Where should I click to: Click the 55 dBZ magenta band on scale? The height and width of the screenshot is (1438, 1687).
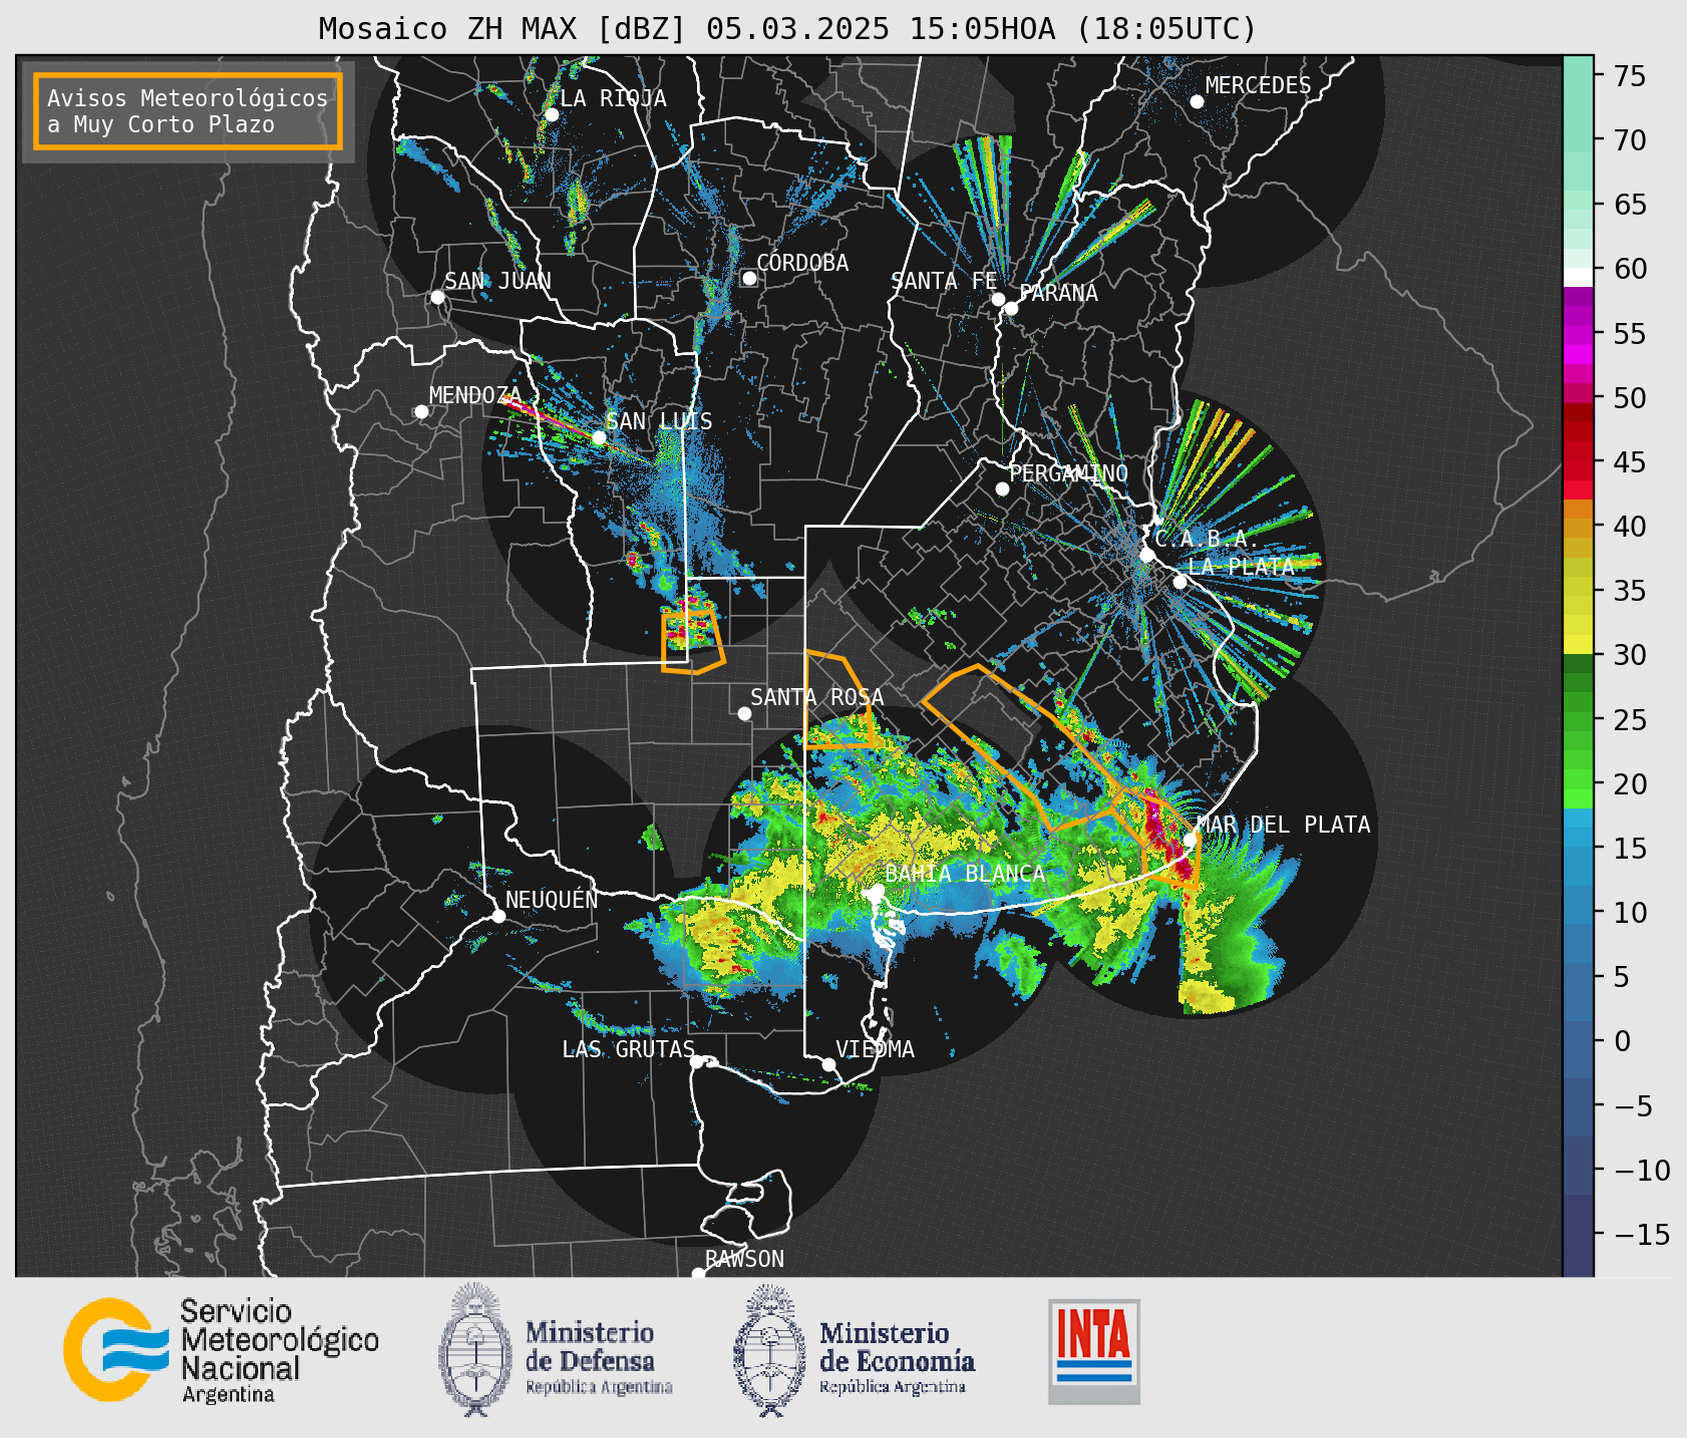coord(1578,333)
